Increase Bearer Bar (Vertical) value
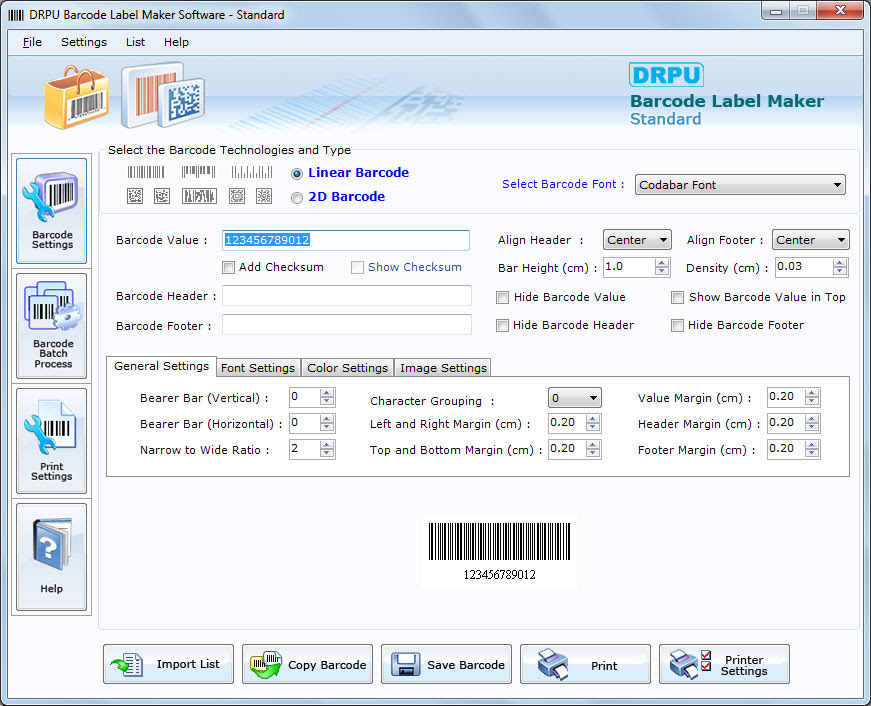The image size is (871, 706). (327, 393)
